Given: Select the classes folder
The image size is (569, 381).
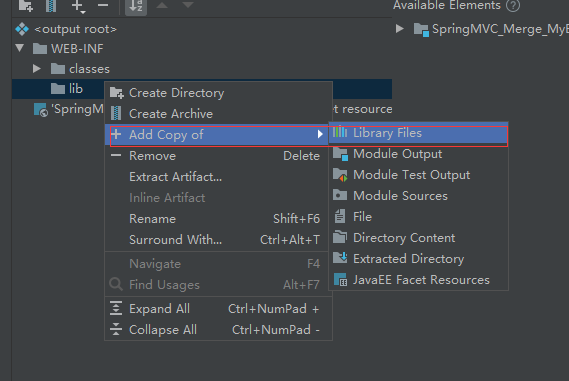Looking at the screenshot, I should [x=89, y=69].
